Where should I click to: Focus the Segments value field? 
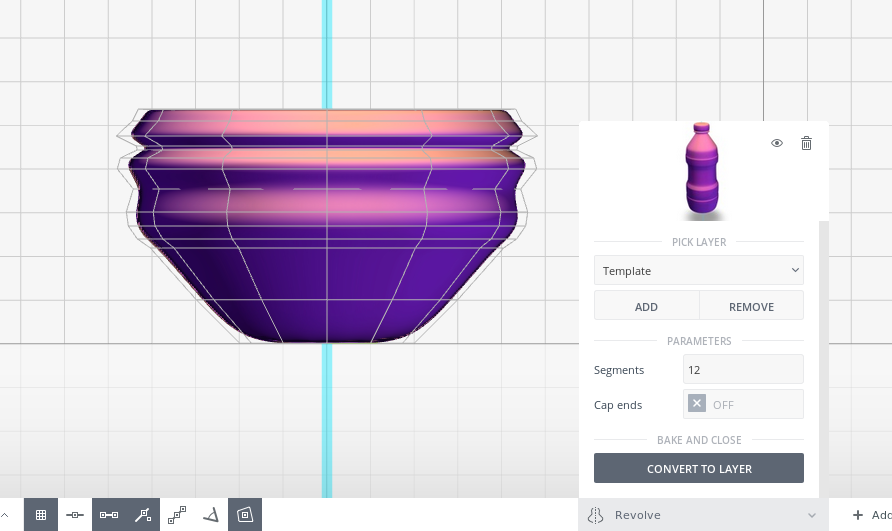pyautogui.click(x=743, y=369)
